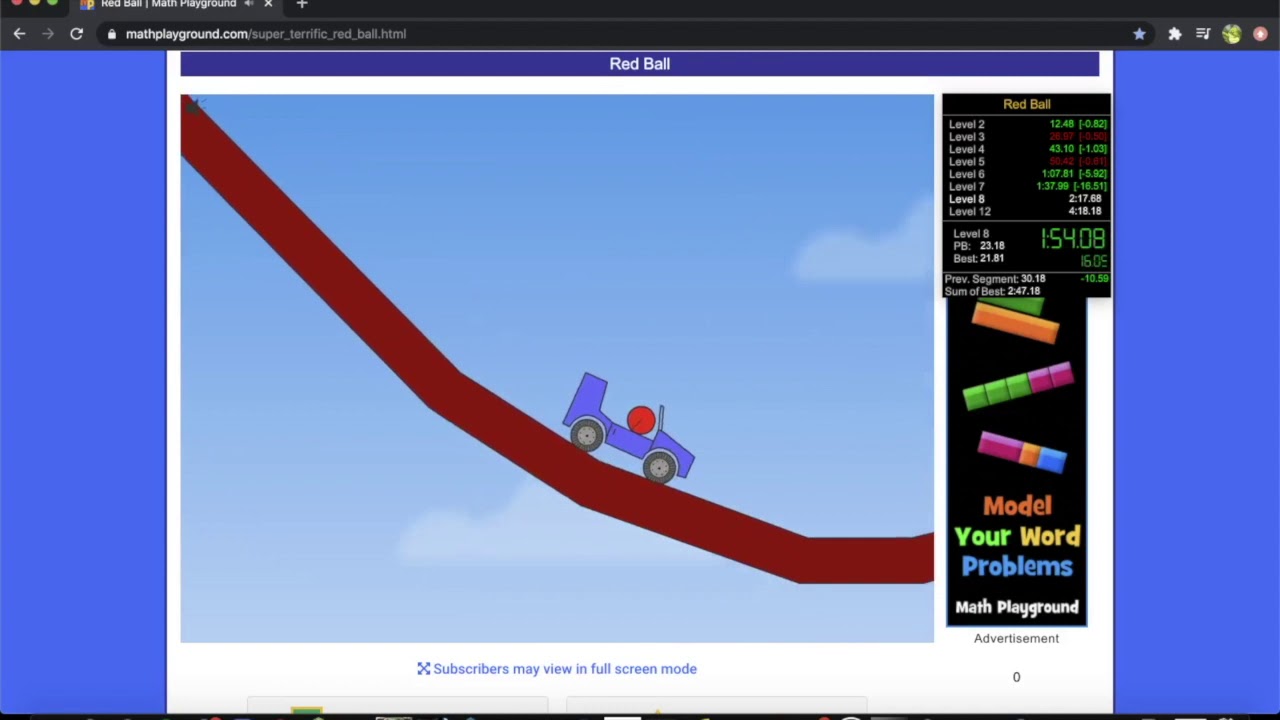The height and width of the screenshot is (720, 1280).
Task: Click the Math Playground logo text in ad
Action: click(x=1017, y=607)
